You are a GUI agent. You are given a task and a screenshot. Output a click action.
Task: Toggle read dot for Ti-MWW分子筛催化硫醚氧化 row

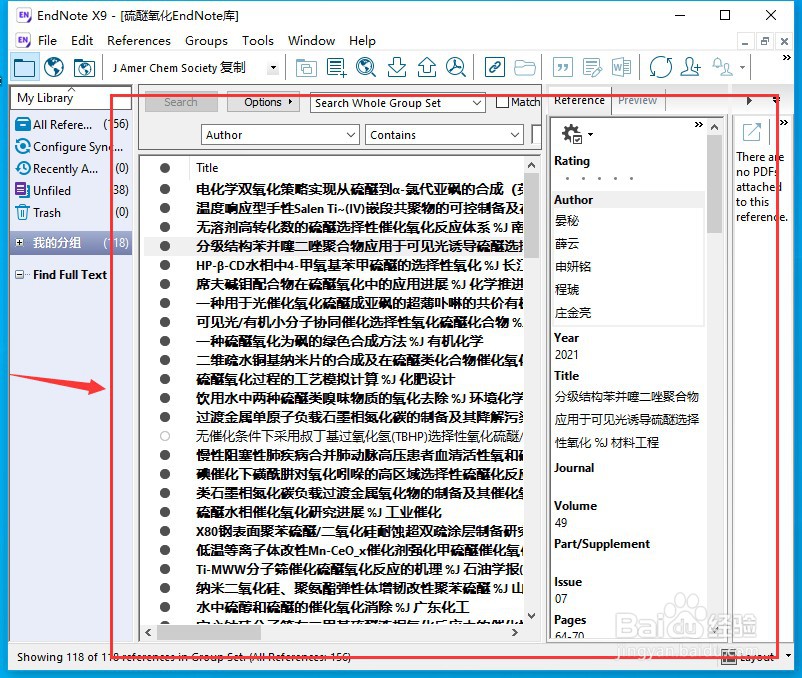[x=165, y=569]
